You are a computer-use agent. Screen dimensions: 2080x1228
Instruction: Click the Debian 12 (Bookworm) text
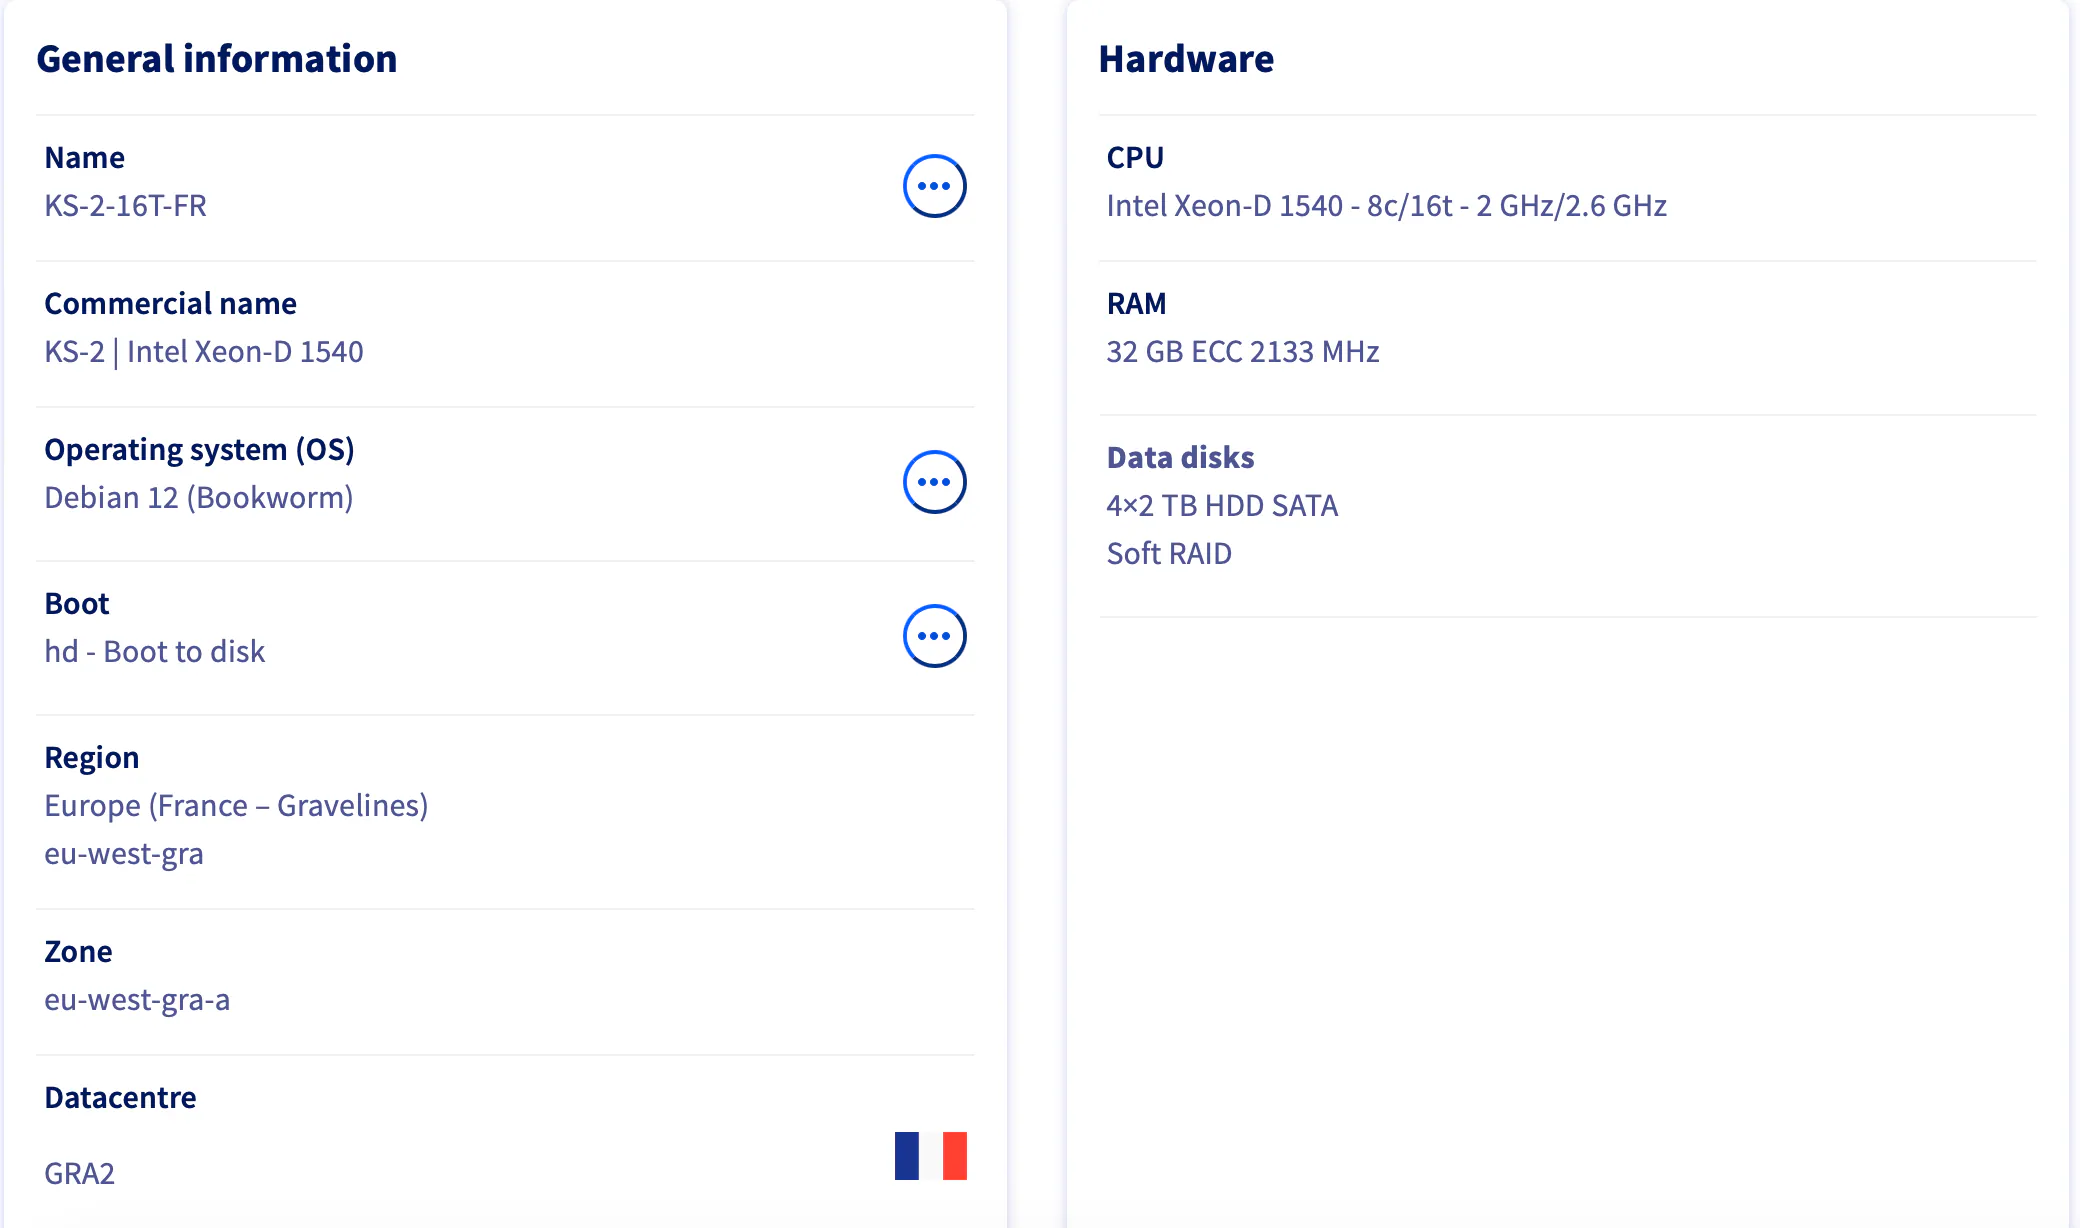198,498
